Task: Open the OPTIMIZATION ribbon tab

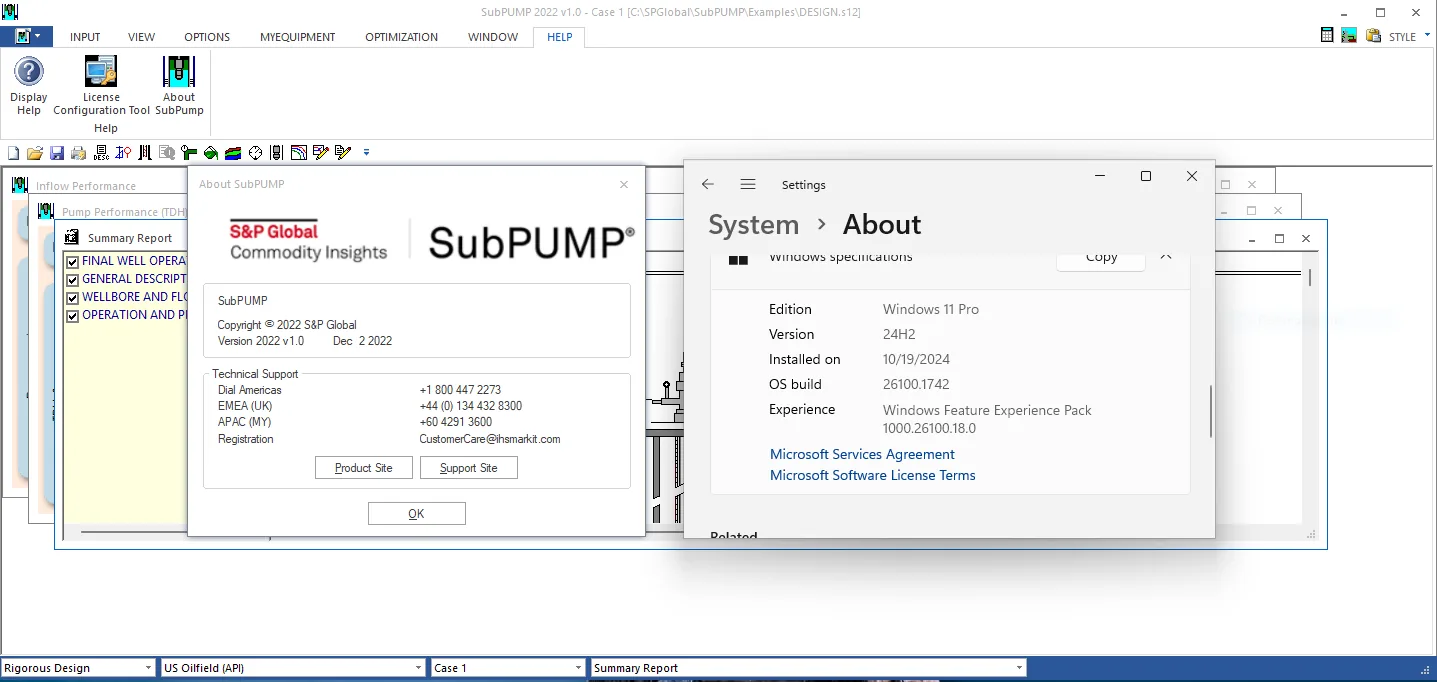Action: (x=401, y=37)
